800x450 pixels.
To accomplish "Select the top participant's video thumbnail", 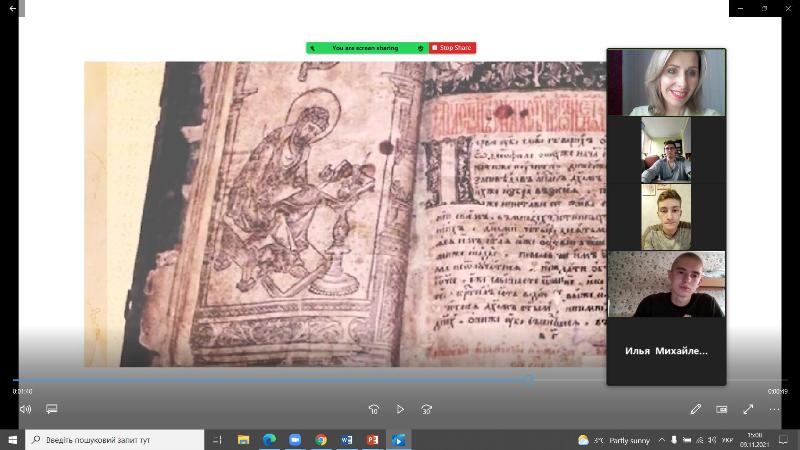I will (x=665, y=83).
